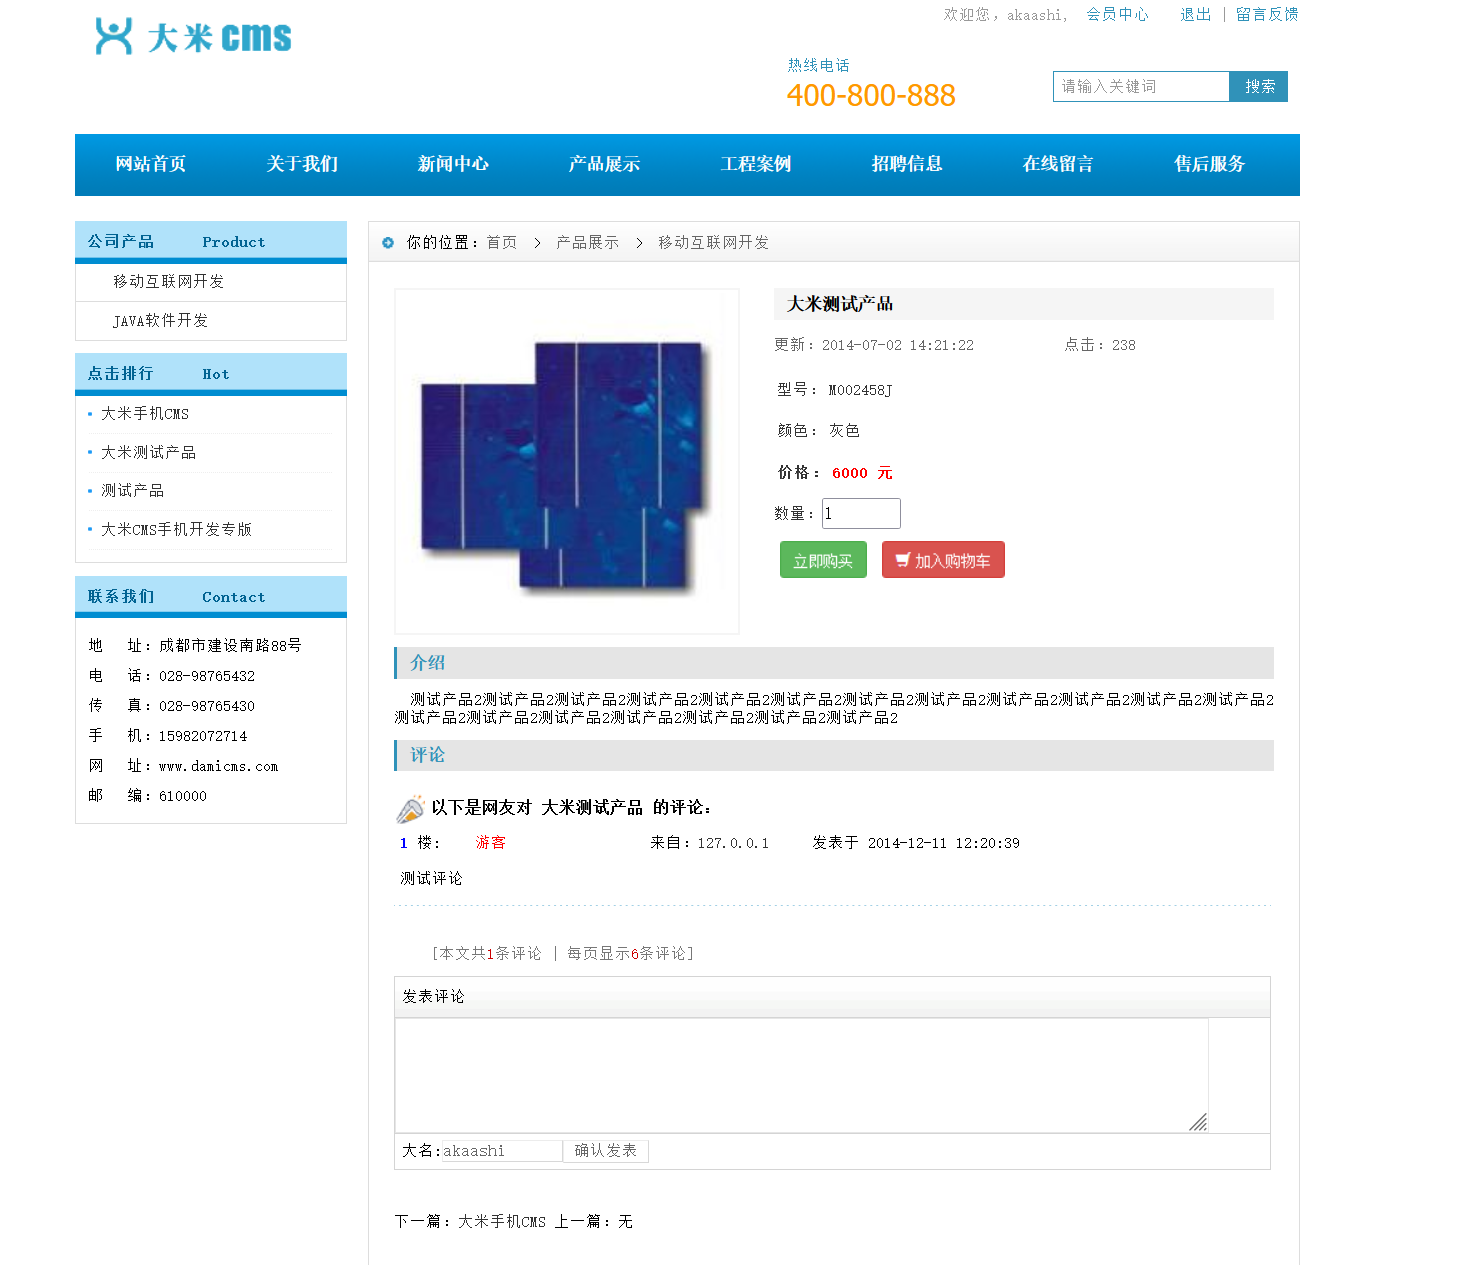Click the 搜索 search button
This screenshot has width=1470, height=1265.
[1259, 87]
